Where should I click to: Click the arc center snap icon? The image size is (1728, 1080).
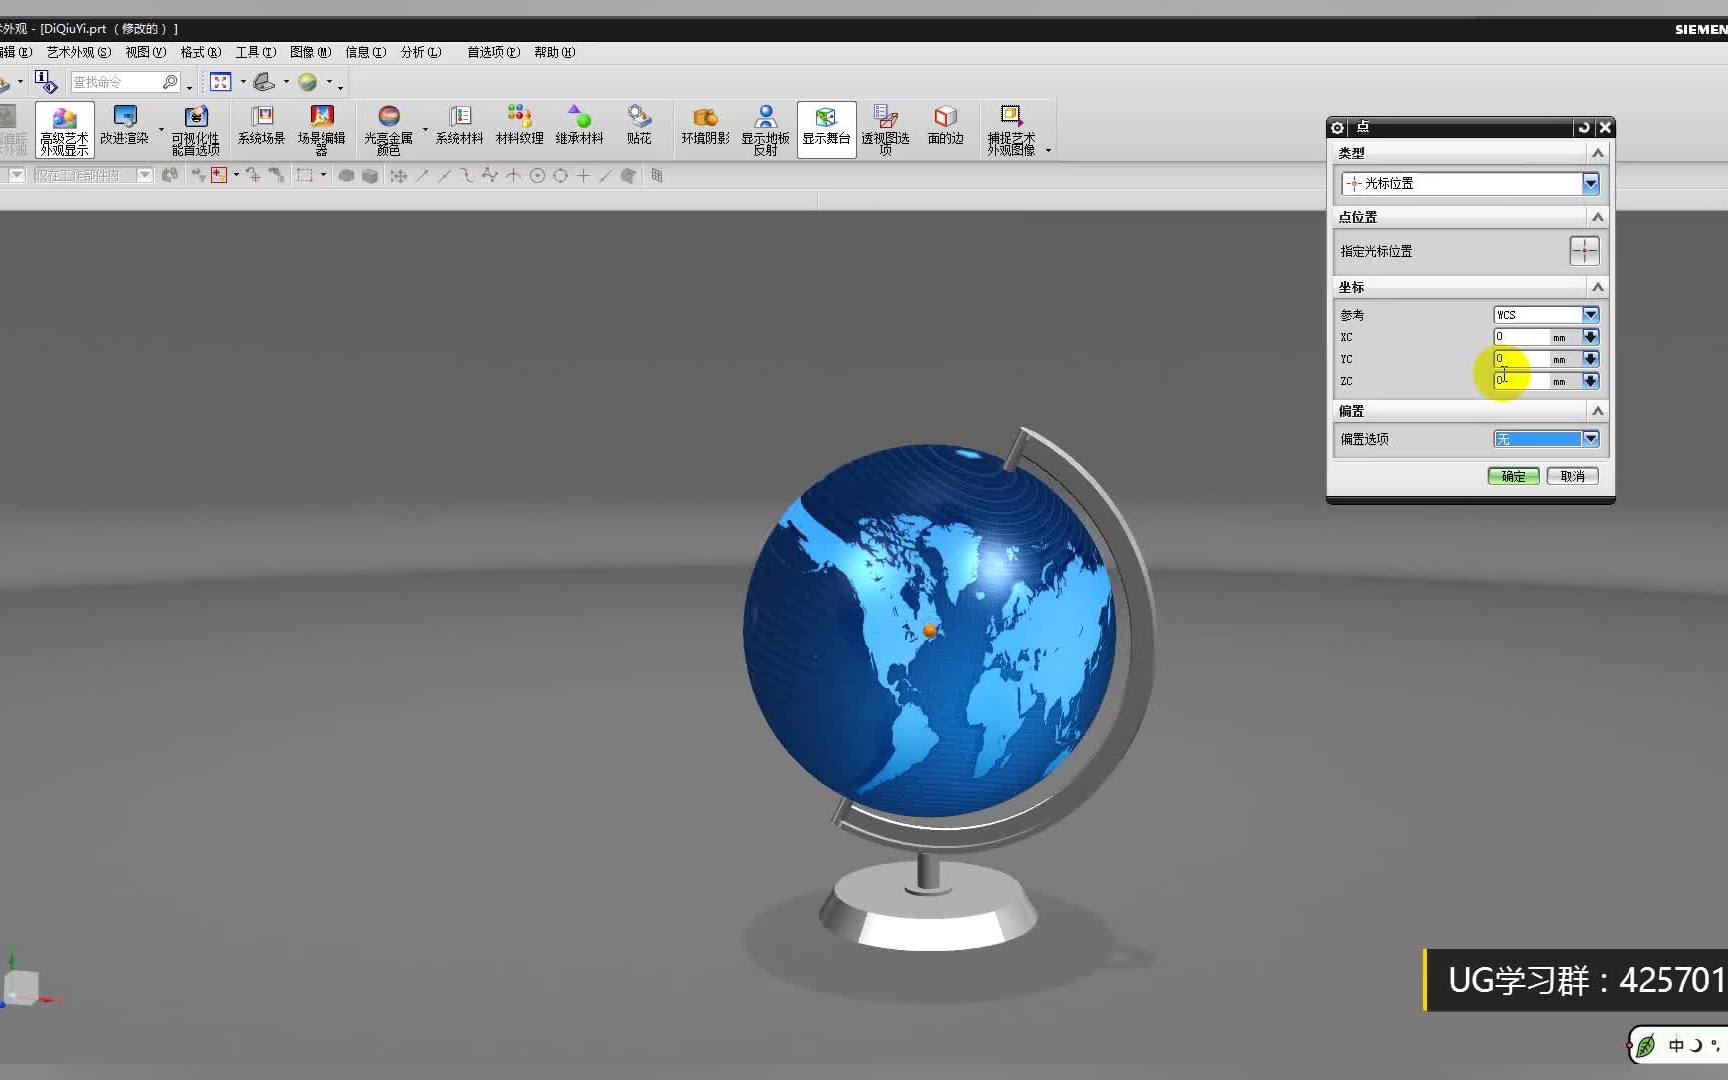[x=537, y=176]
